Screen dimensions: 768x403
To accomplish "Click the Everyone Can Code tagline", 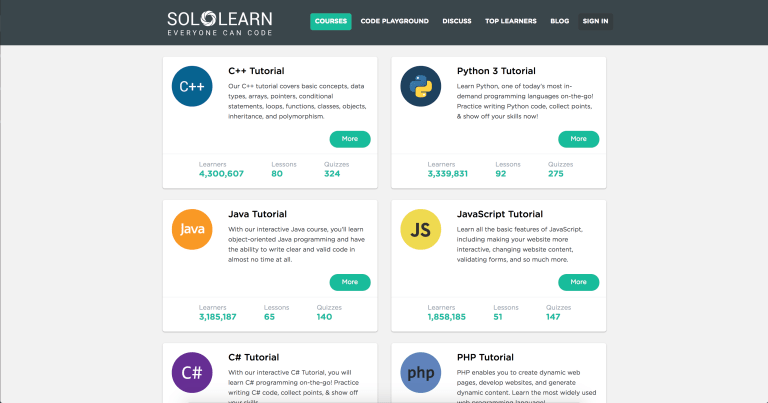I will tap(219, 33).
